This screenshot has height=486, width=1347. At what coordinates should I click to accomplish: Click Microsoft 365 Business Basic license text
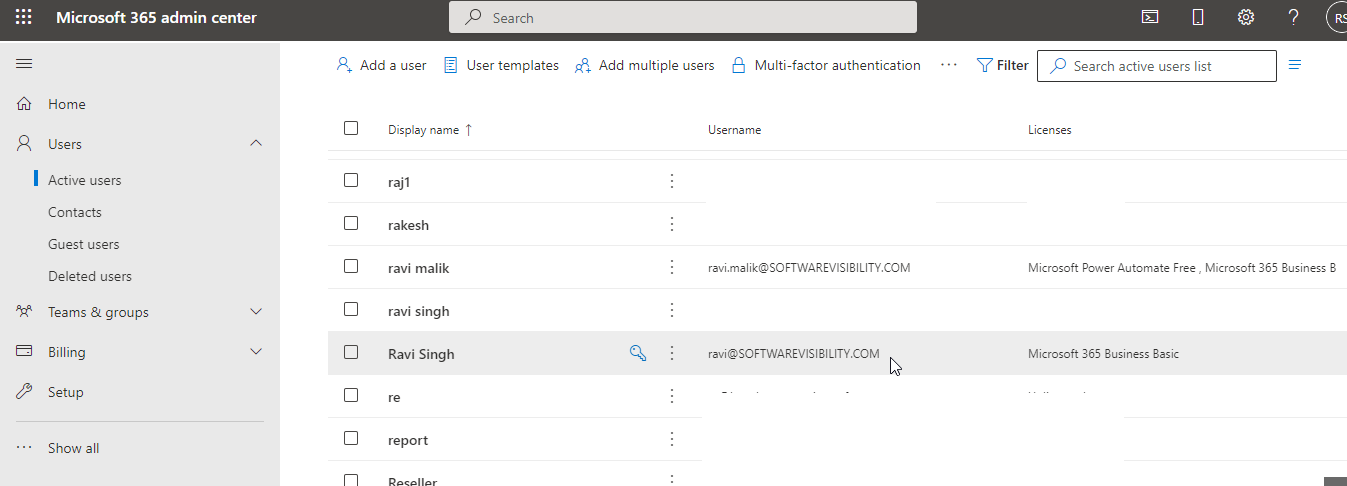(1103, 354)
